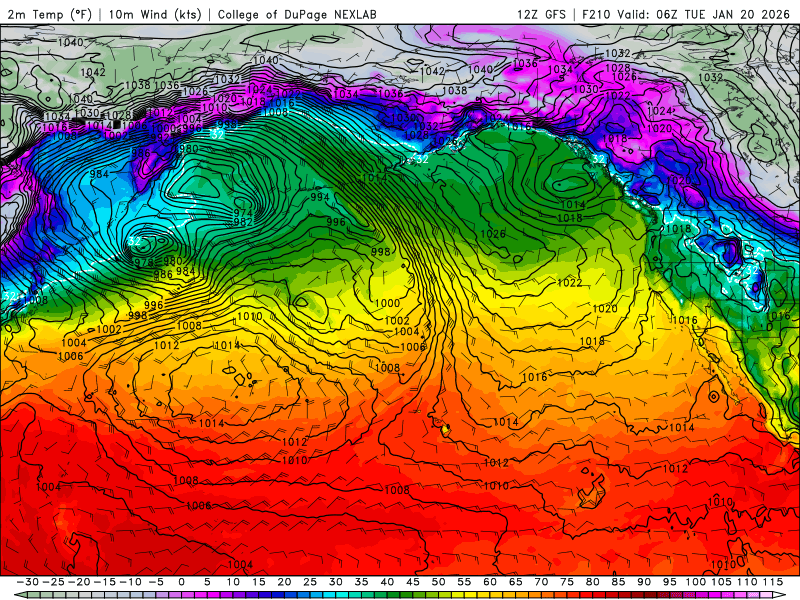Screen dimensions: 800x600
Task: Click the 50 temperature scale label
Action: [x=438, y=582]
